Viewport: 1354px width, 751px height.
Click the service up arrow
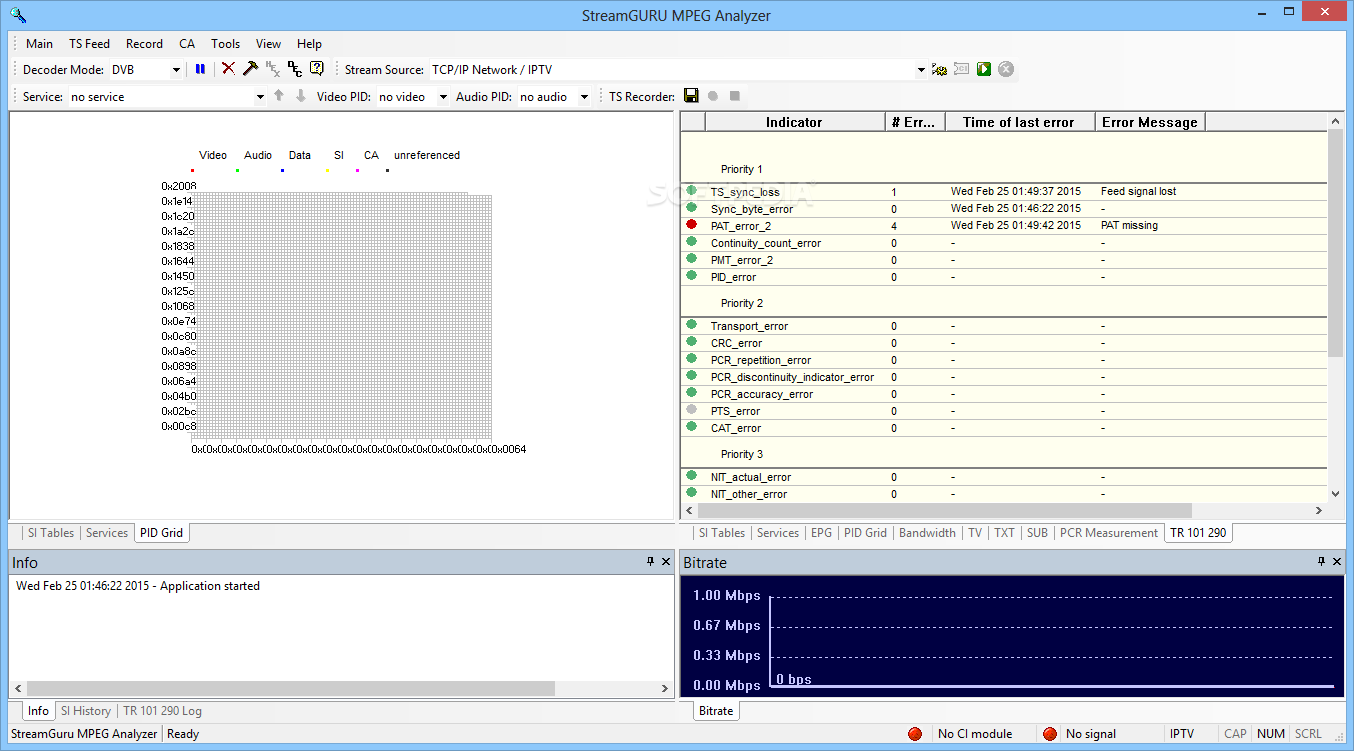tap(279, 96)
